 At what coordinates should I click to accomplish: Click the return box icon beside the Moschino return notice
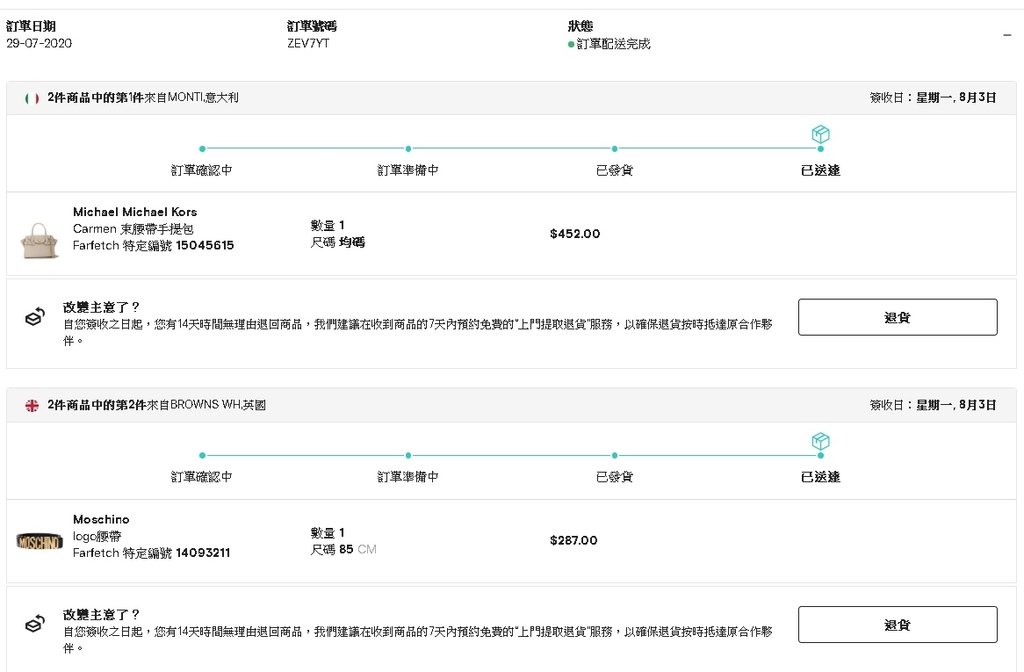click(x=35, y=624)
